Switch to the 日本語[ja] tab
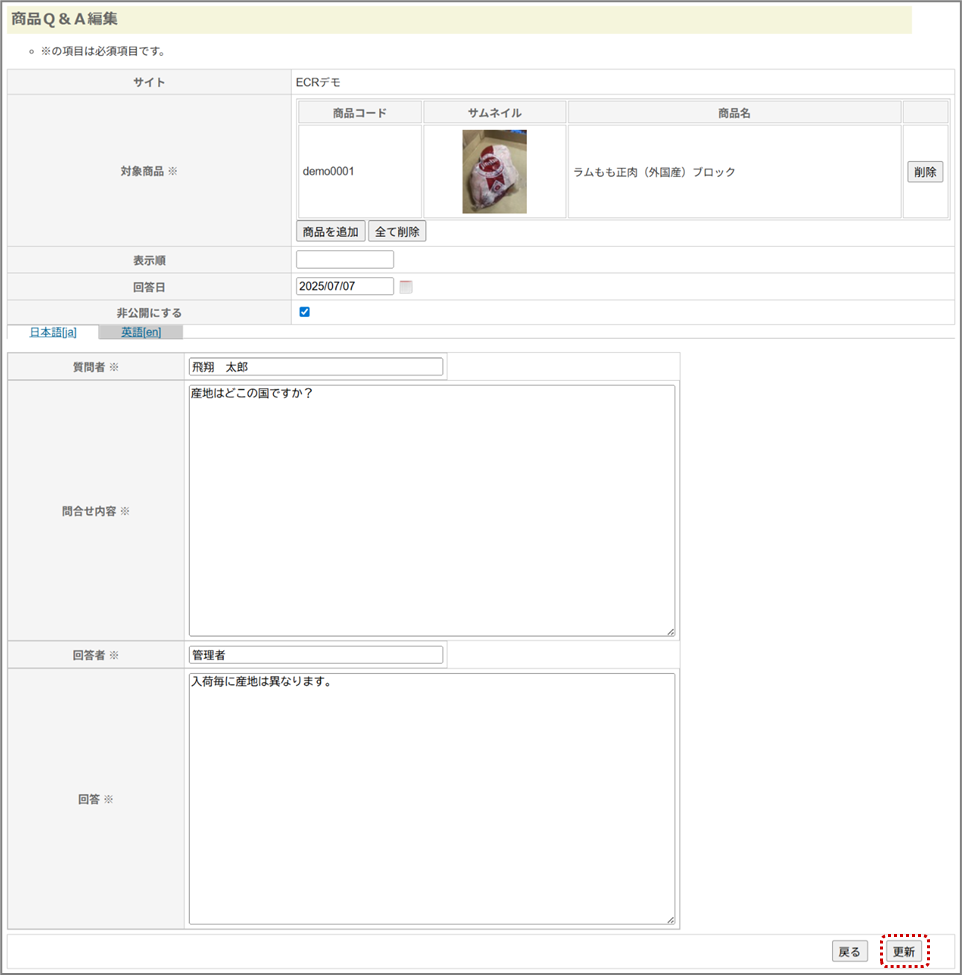This screenshot has width=962, height=975. coord(53,332)
